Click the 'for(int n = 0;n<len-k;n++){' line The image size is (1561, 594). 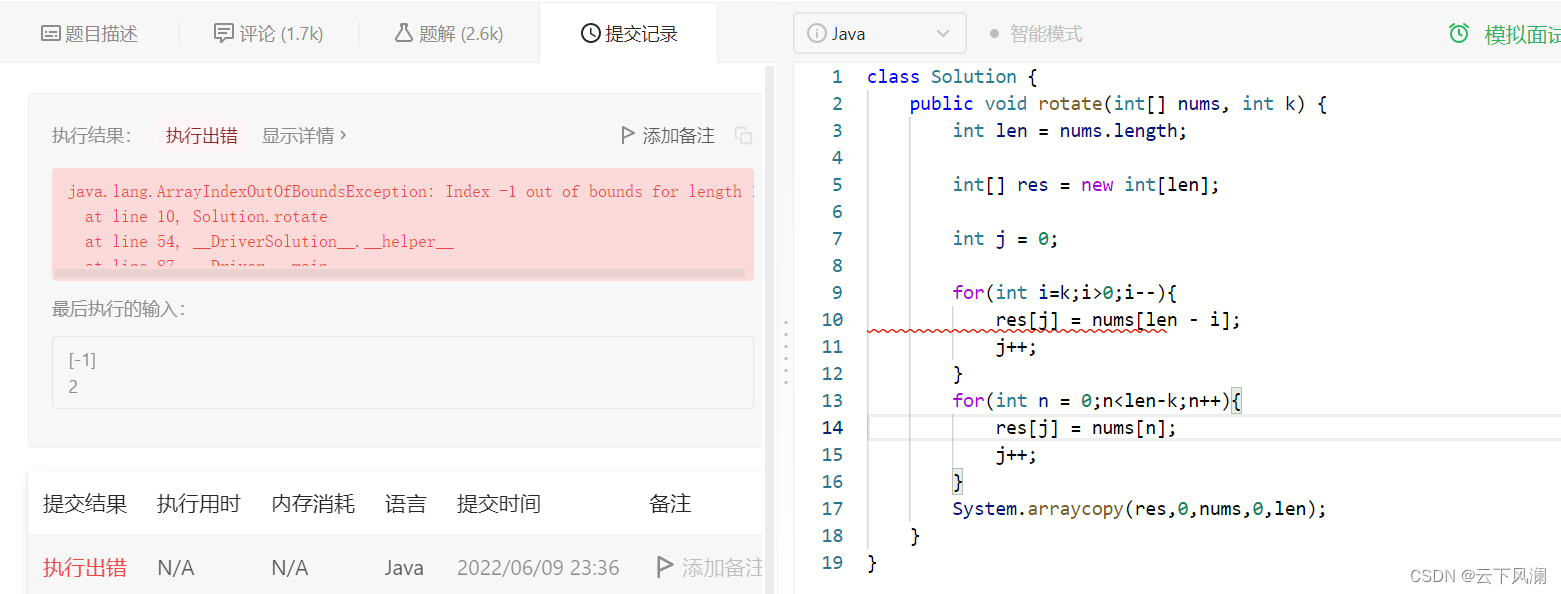click(x=1097, y=400)
